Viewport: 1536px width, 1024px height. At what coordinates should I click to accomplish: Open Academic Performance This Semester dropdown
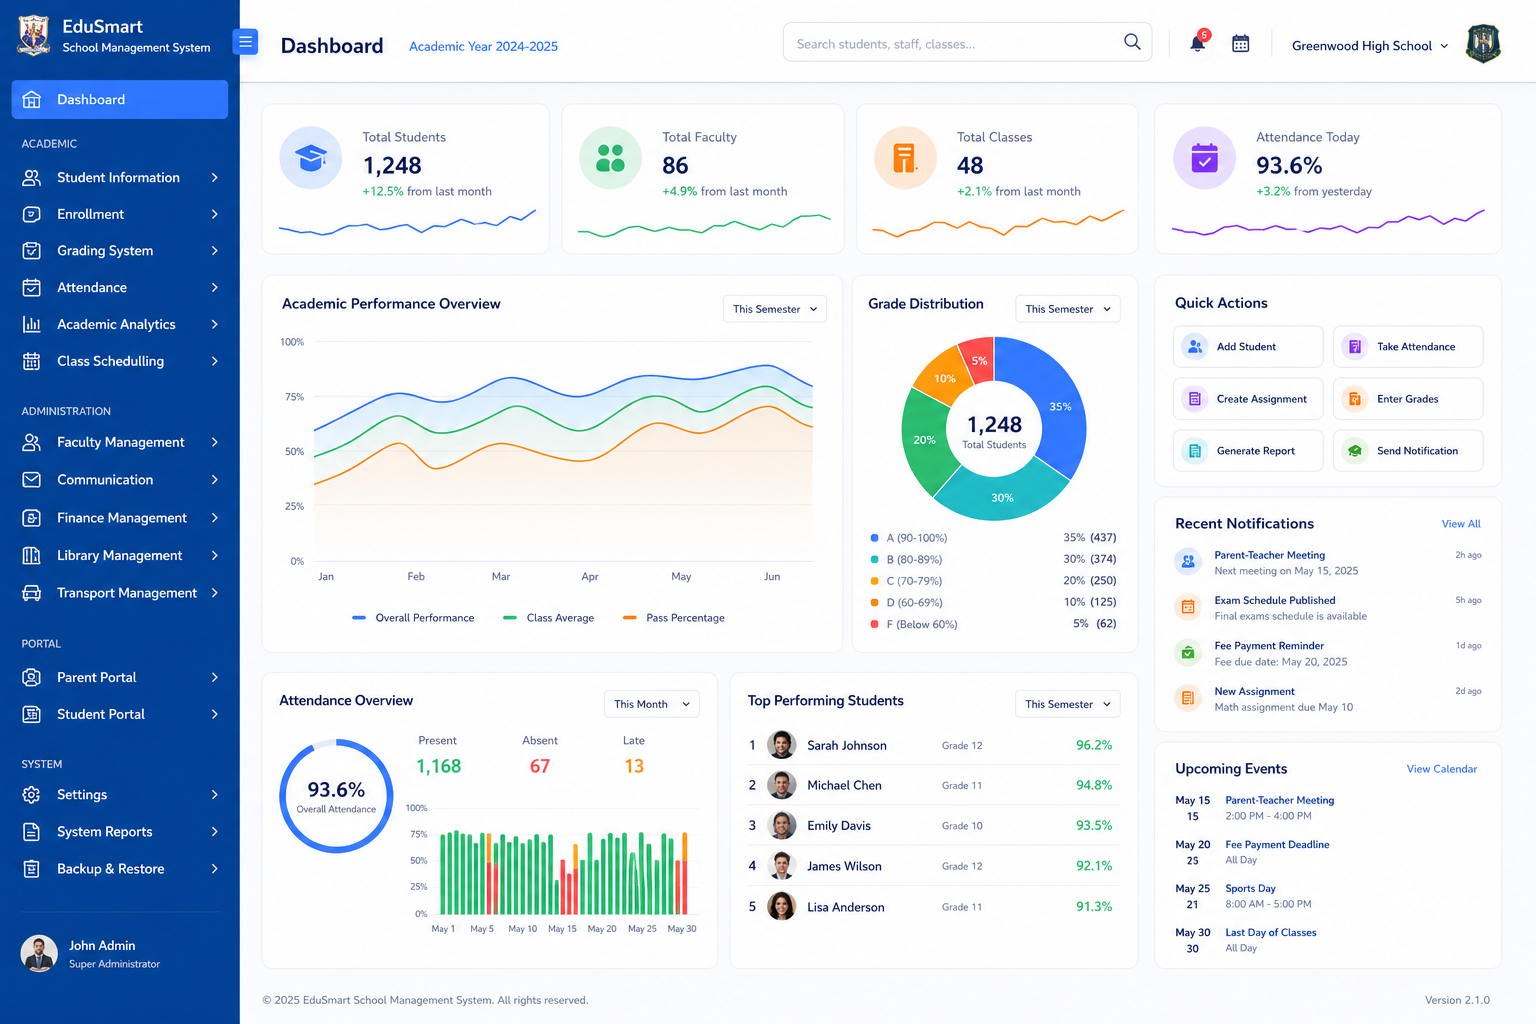[775, 309]
